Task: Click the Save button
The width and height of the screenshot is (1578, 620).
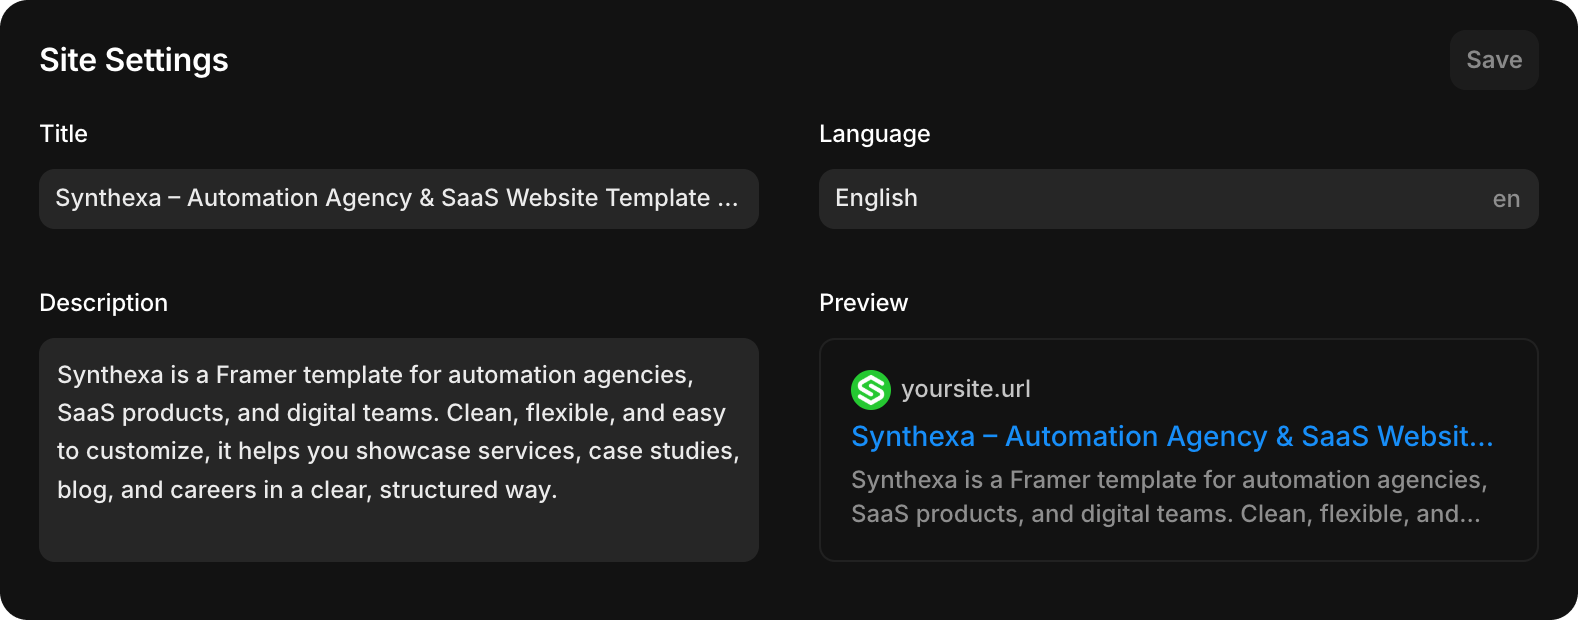Action: coord(1494,60)
